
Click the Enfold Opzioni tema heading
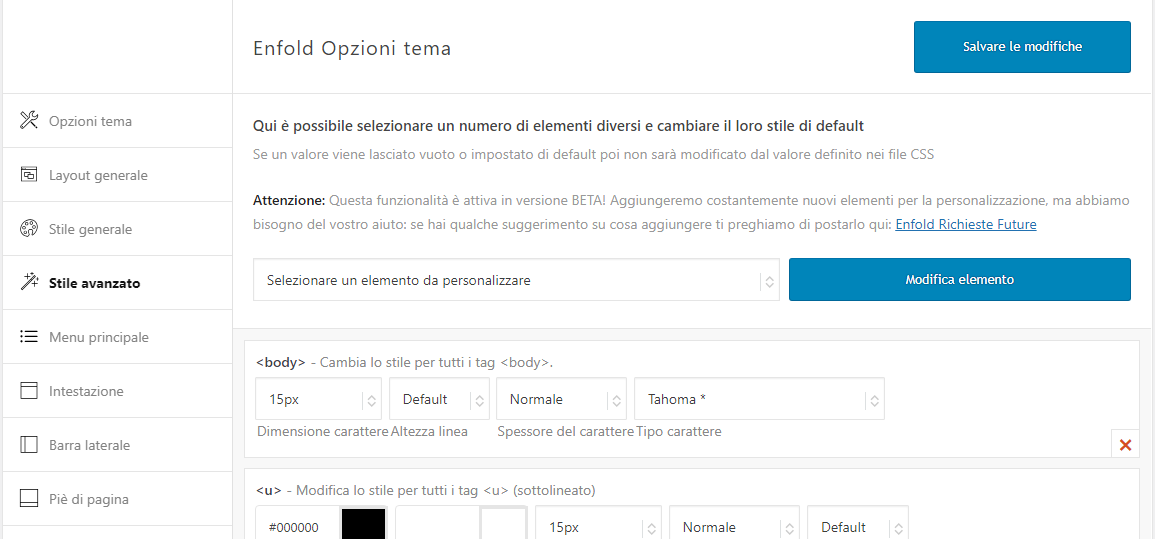click(x=352, y=49)
